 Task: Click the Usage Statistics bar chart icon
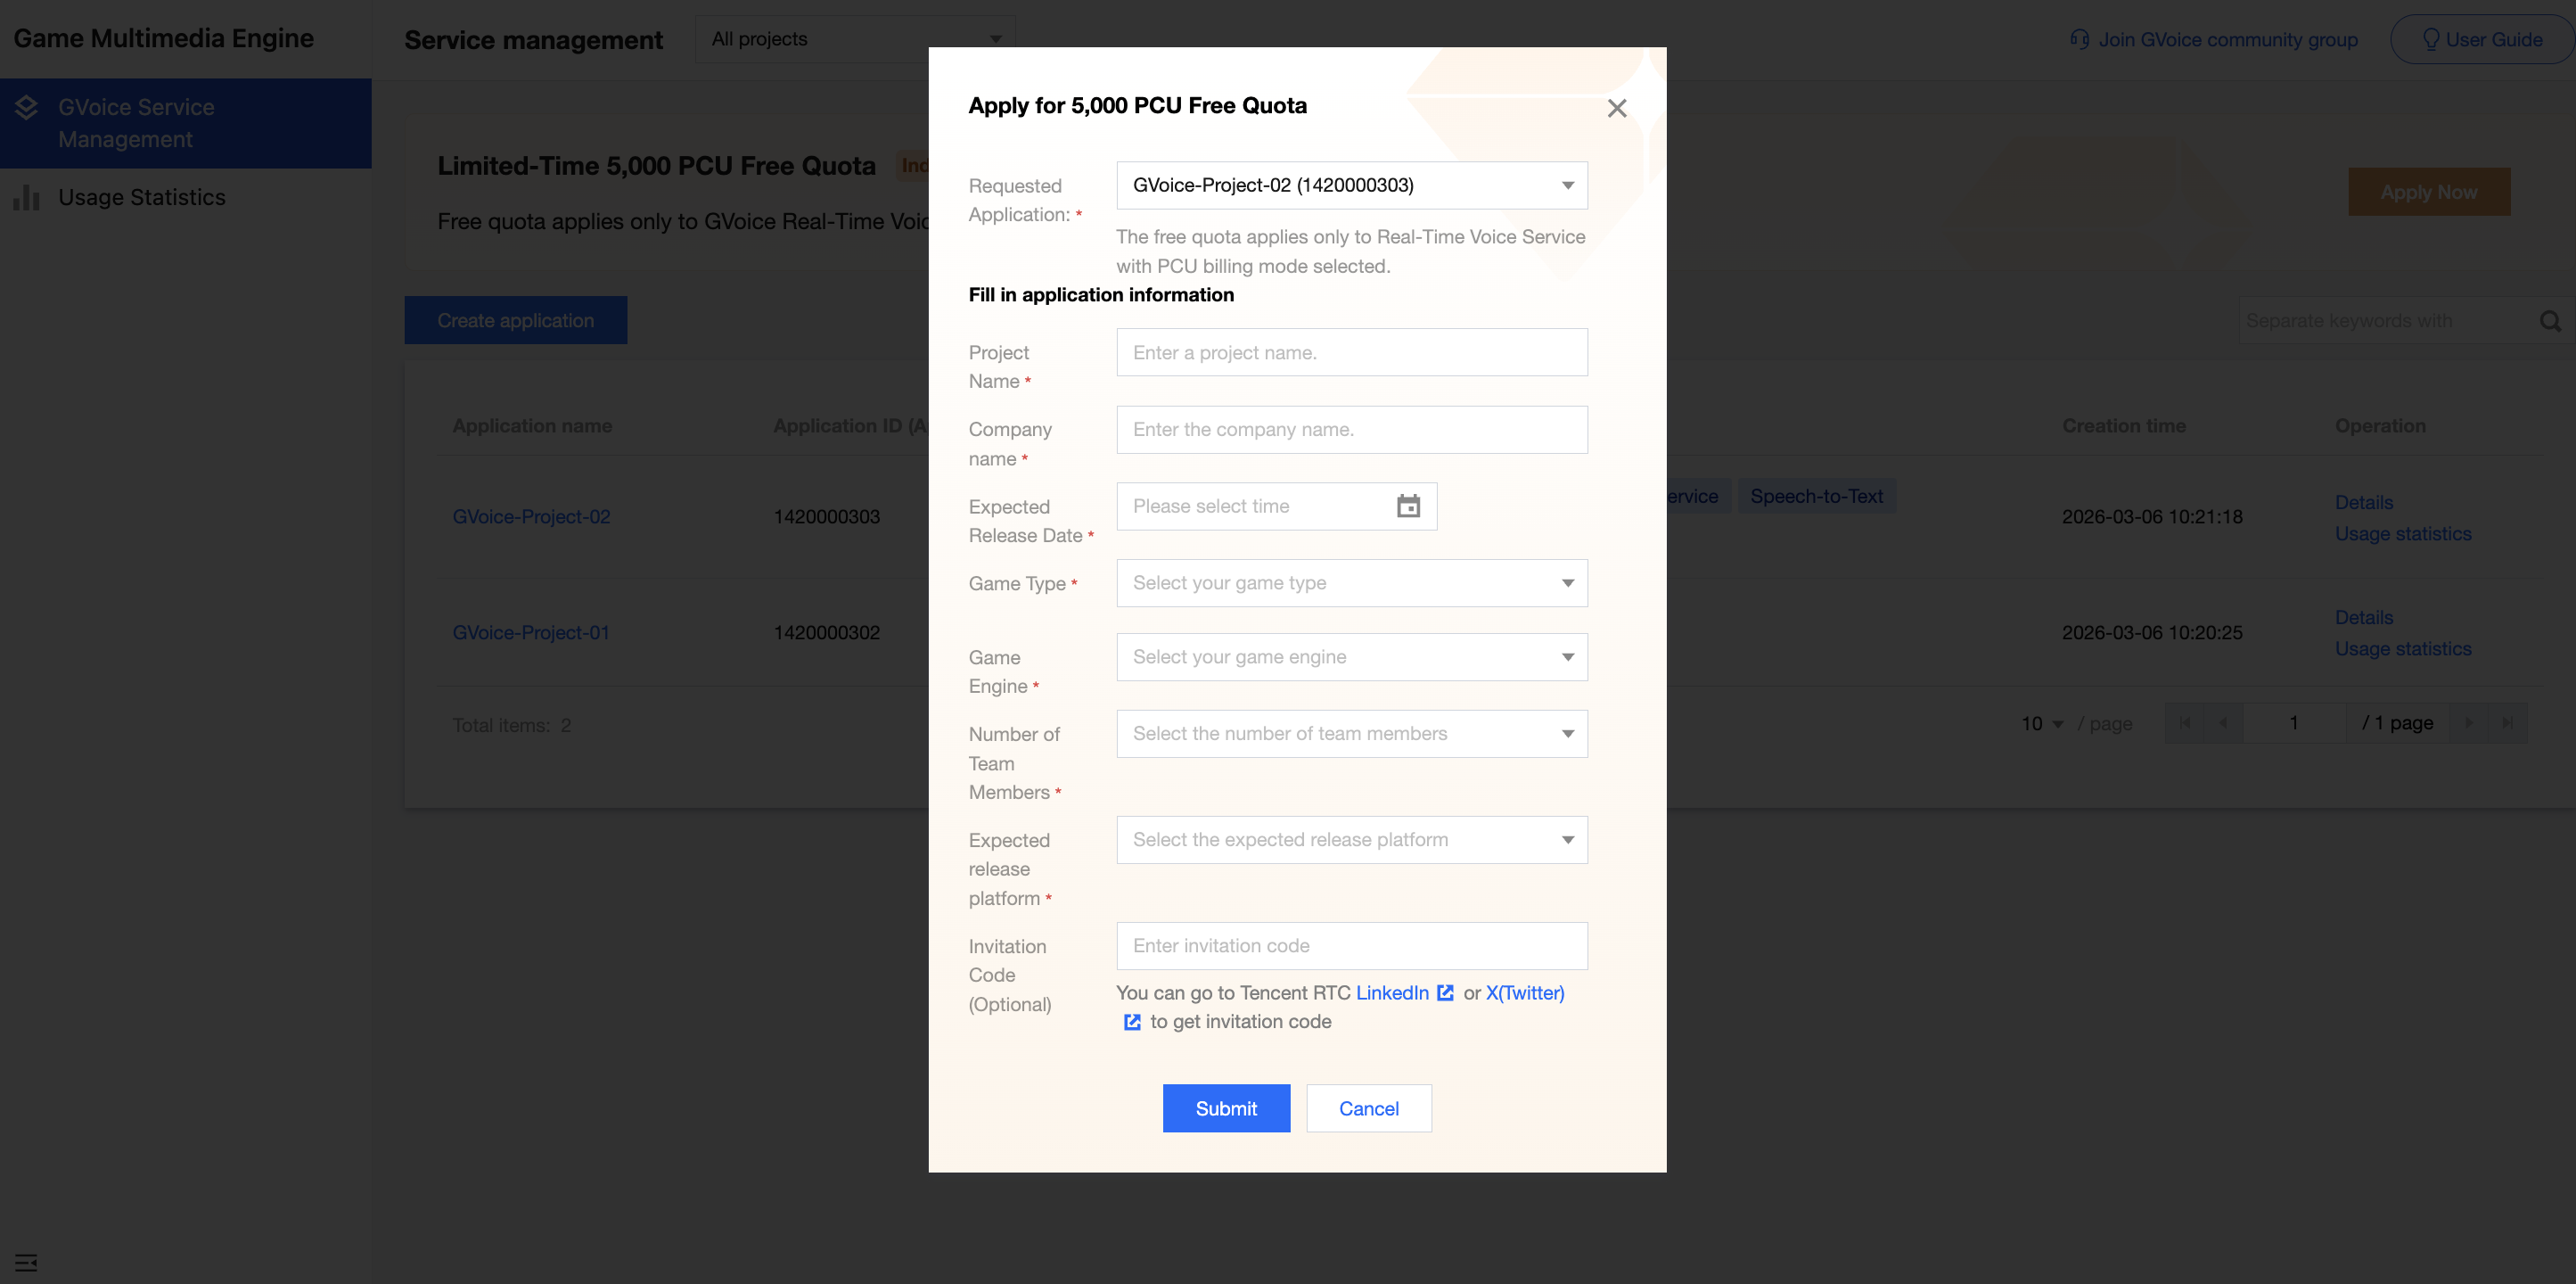pos(27,198)
